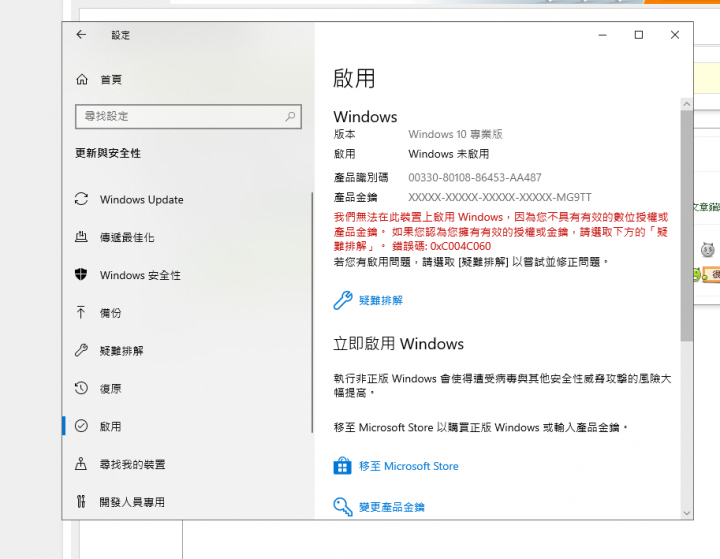Click the 啟用 checkmark circle icon
The image size is (720, 559).
(x=81, y=426)
